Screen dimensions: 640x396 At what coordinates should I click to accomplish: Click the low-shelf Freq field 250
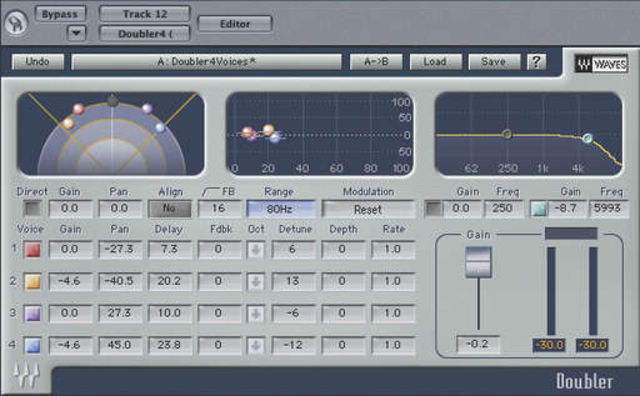point(503,209)
